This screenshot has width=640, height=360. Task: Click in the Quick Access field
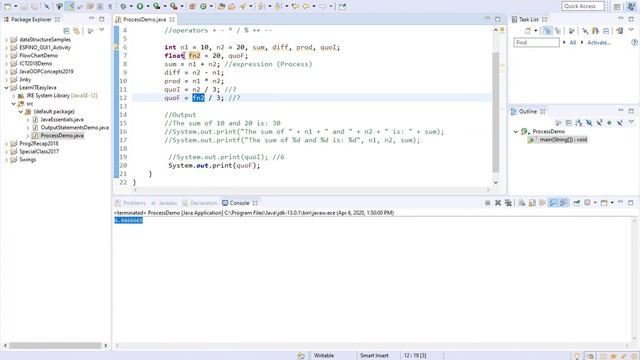(x=583, y=6)
